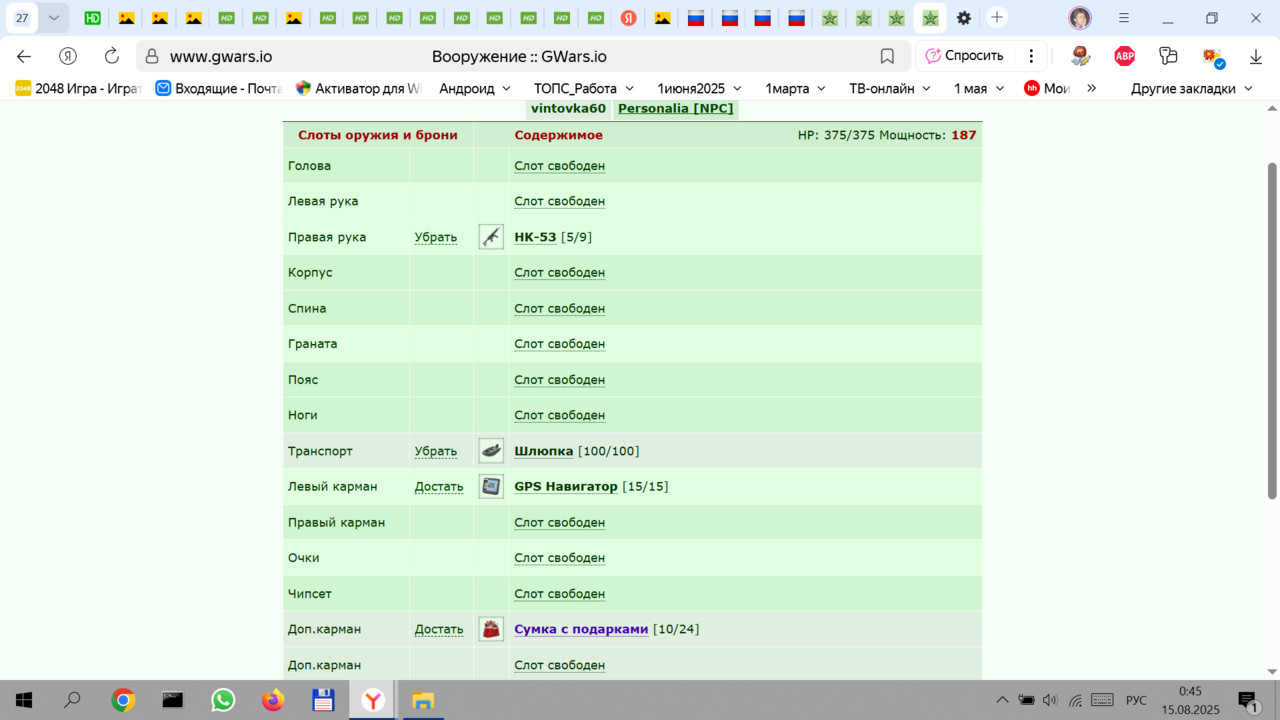This screenshot has width=1280, height=720.
Task: Open the Сумка с подарками link
Action: pyautogui.click(x=581, y=629)
